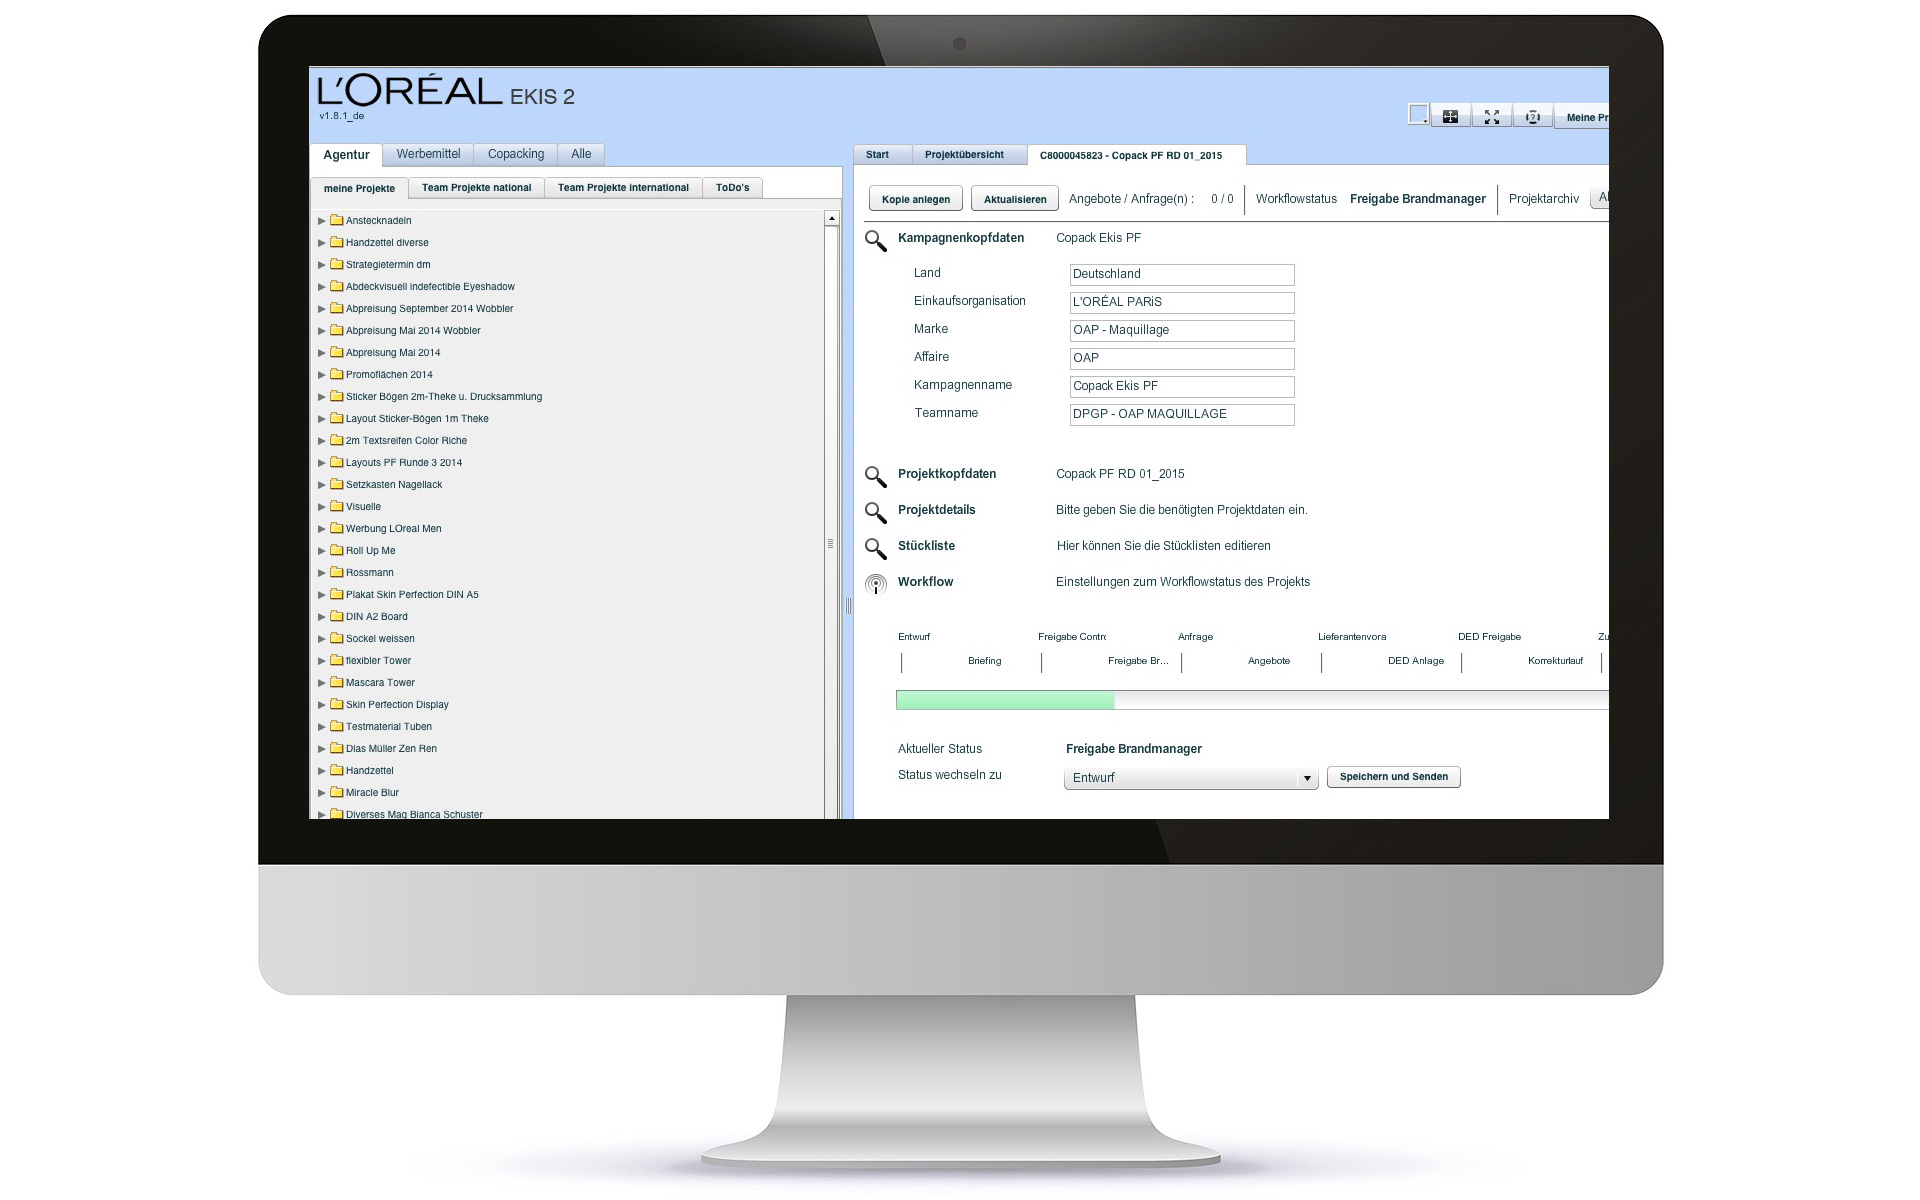Image resolution: width=1920 pixels, height=1200 pixels.
Task: Click the Stückliste section link
Action: pos(926,546)
